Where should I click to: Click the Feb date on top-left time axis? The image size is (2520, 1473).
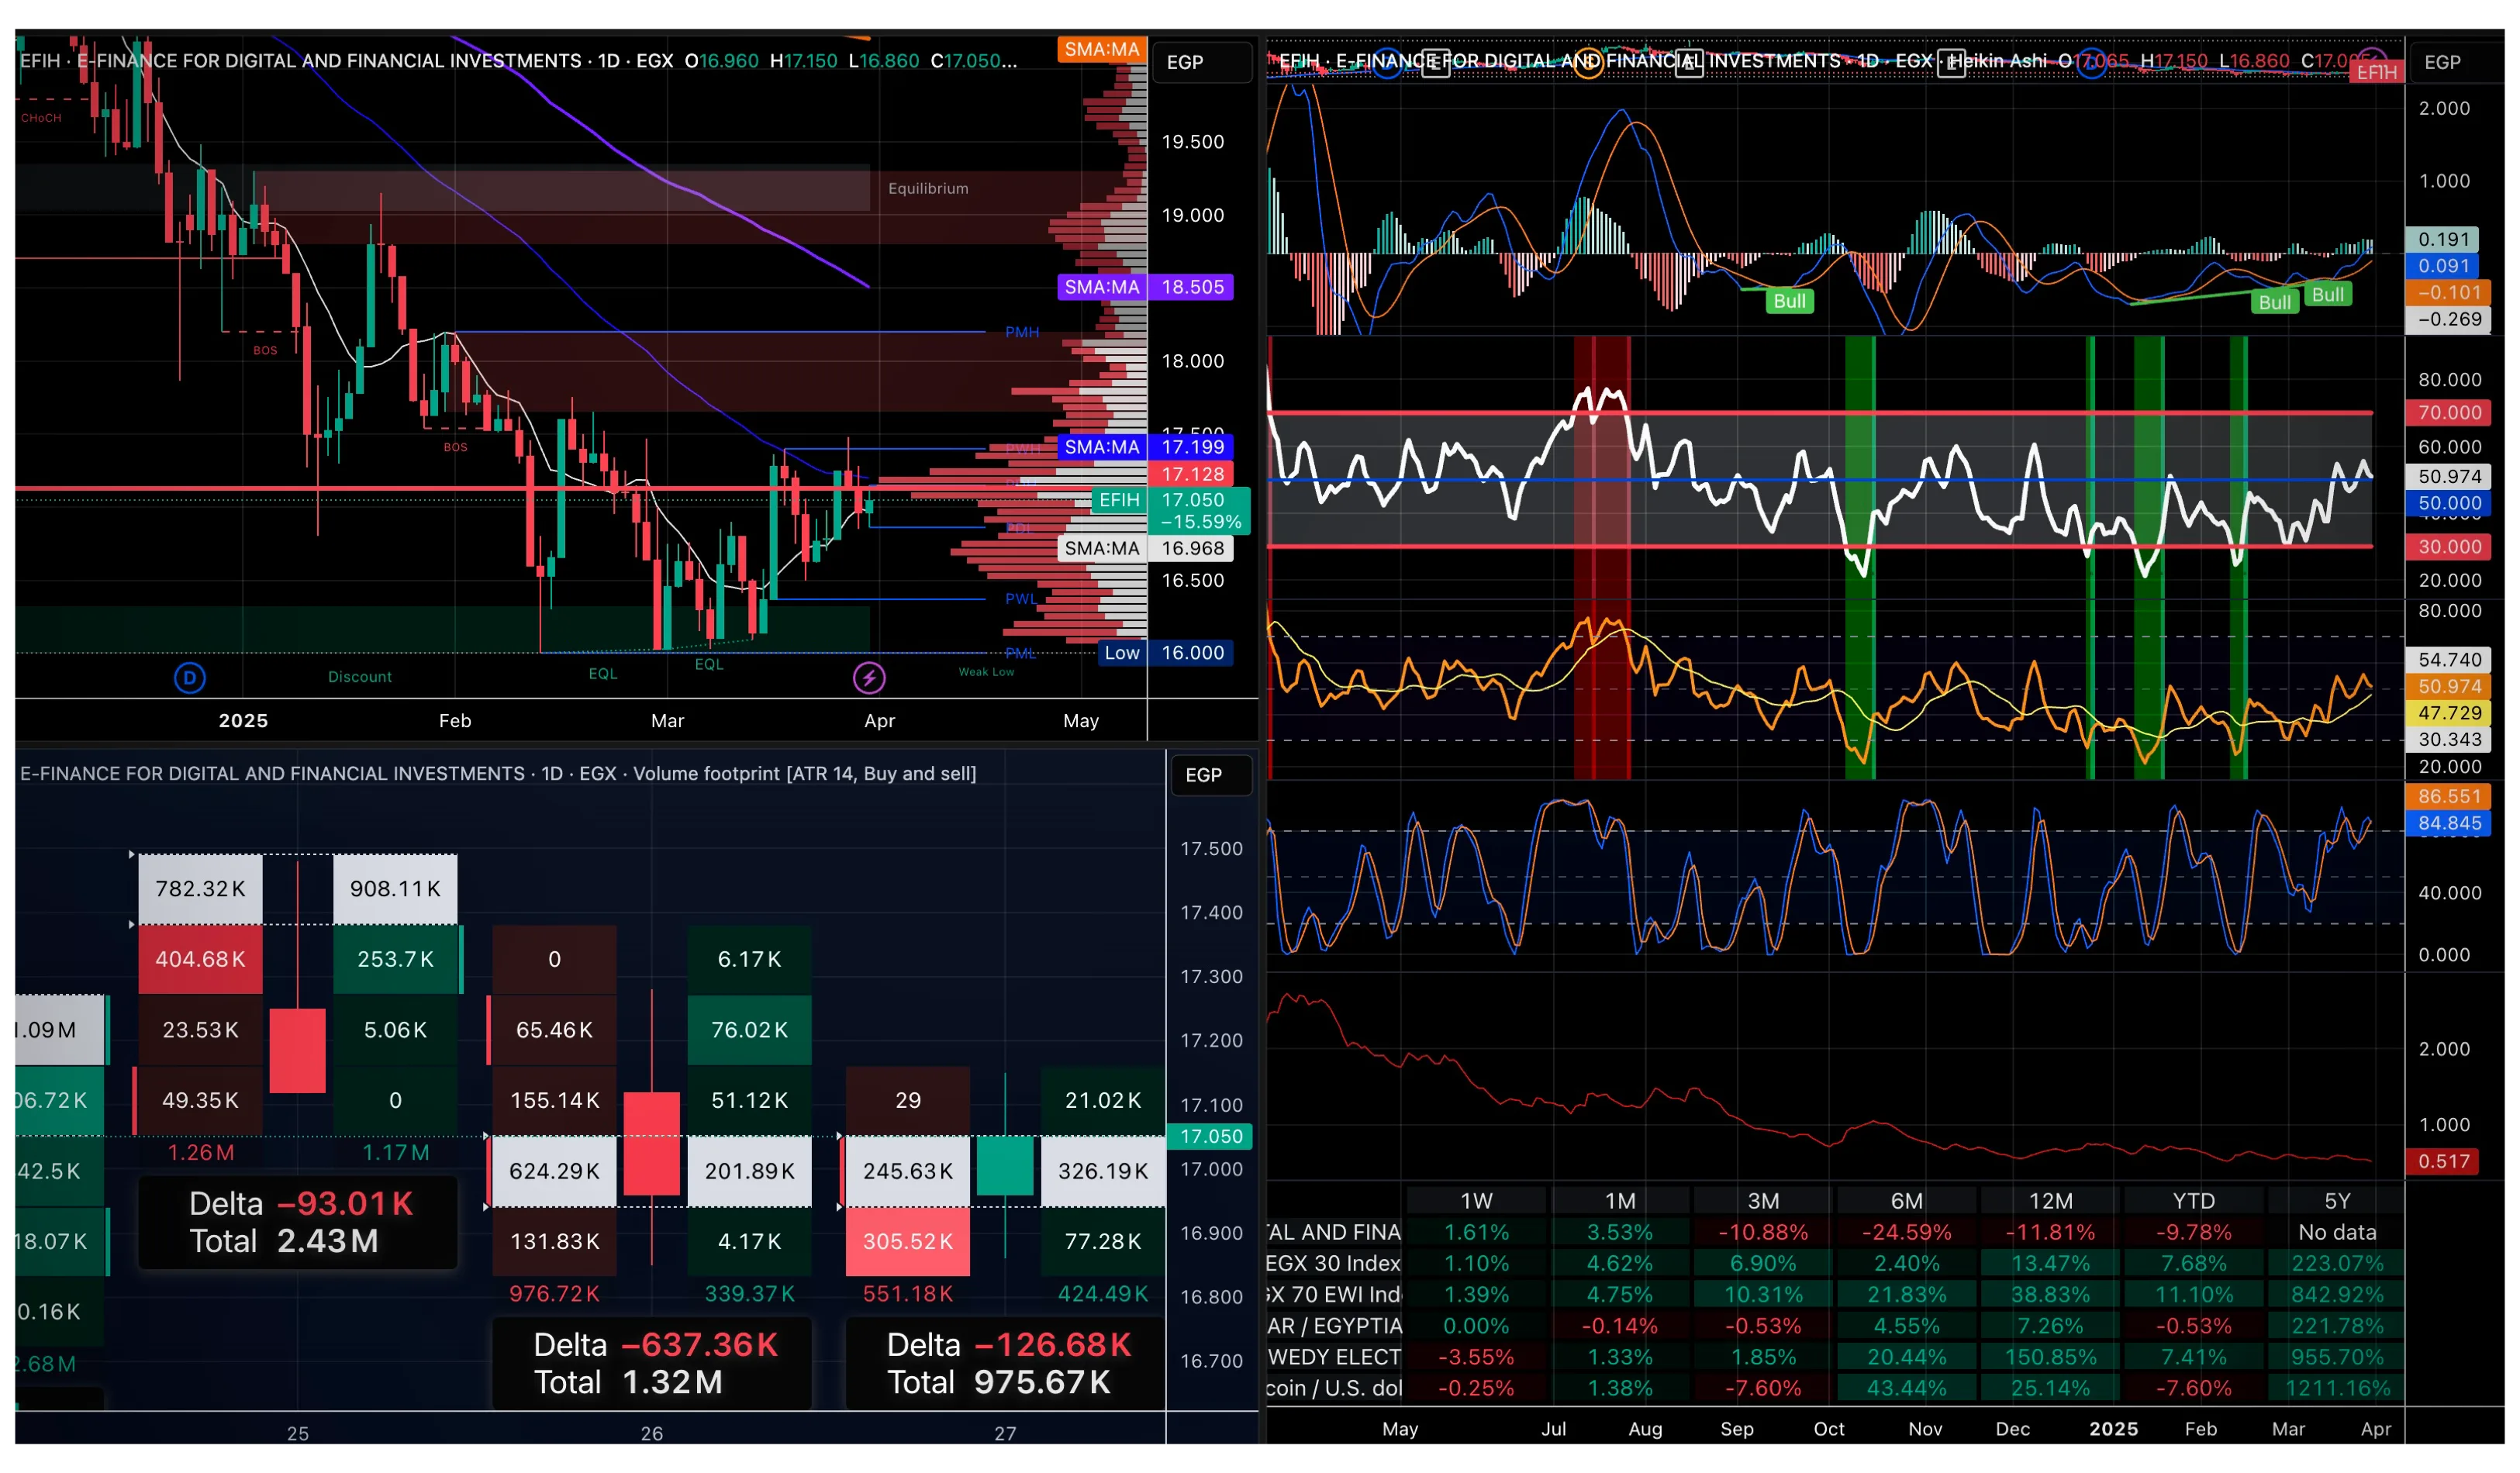pos(455,721)
